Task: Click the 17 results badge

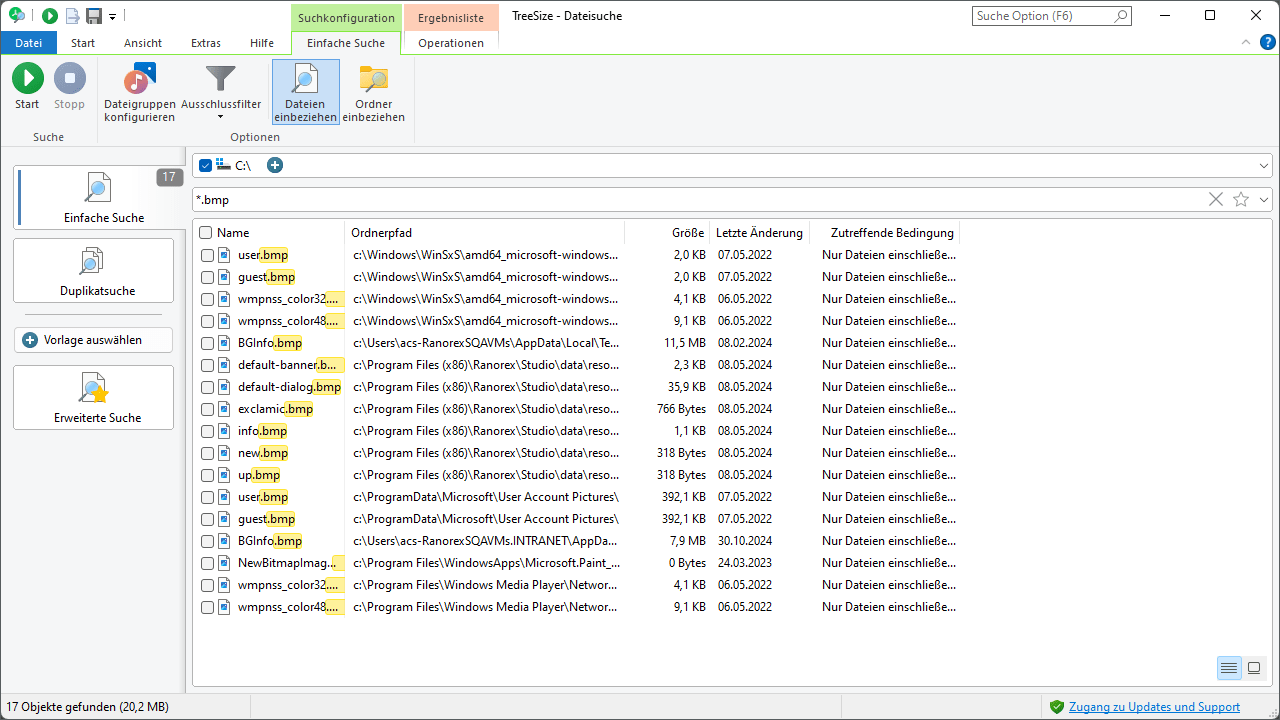Action: click(169, 177)
